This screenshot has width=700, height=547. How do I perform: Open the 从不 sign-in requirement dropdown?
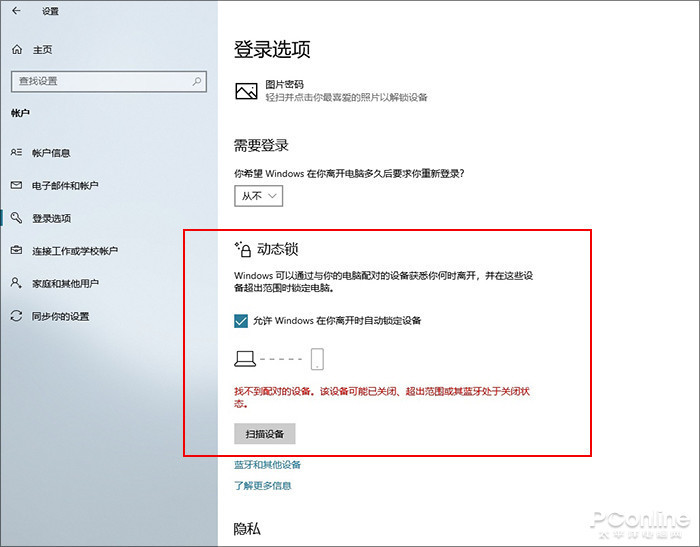pos(258,196)
